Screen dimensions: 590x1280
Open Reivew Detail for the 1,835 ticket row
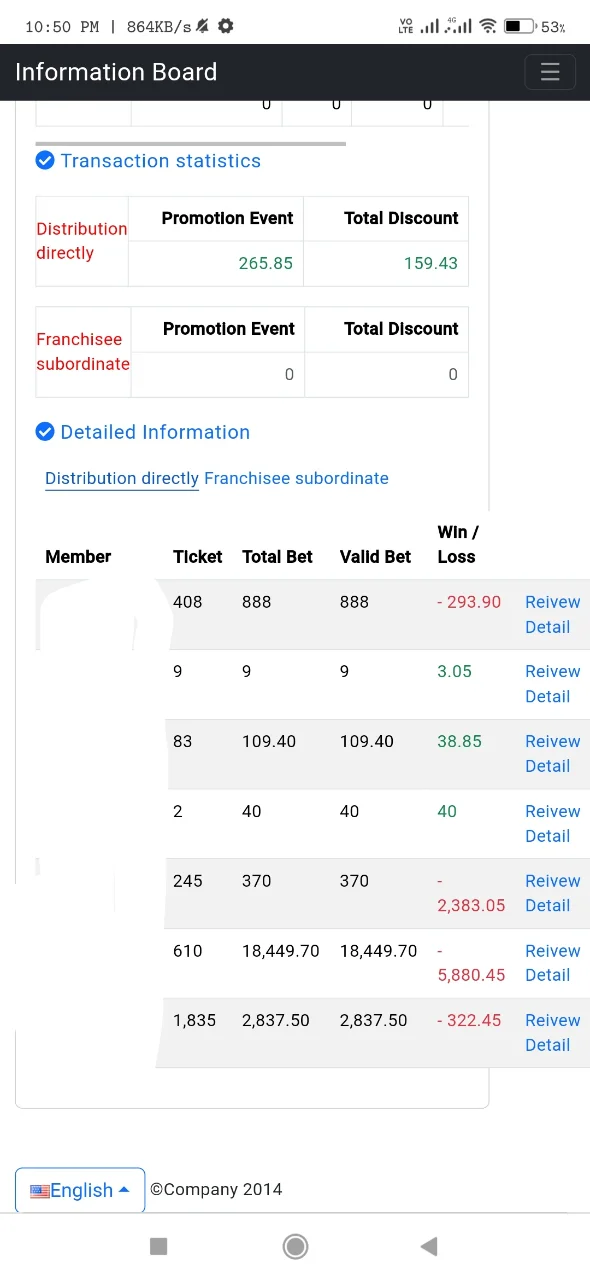pos(553,1032)
